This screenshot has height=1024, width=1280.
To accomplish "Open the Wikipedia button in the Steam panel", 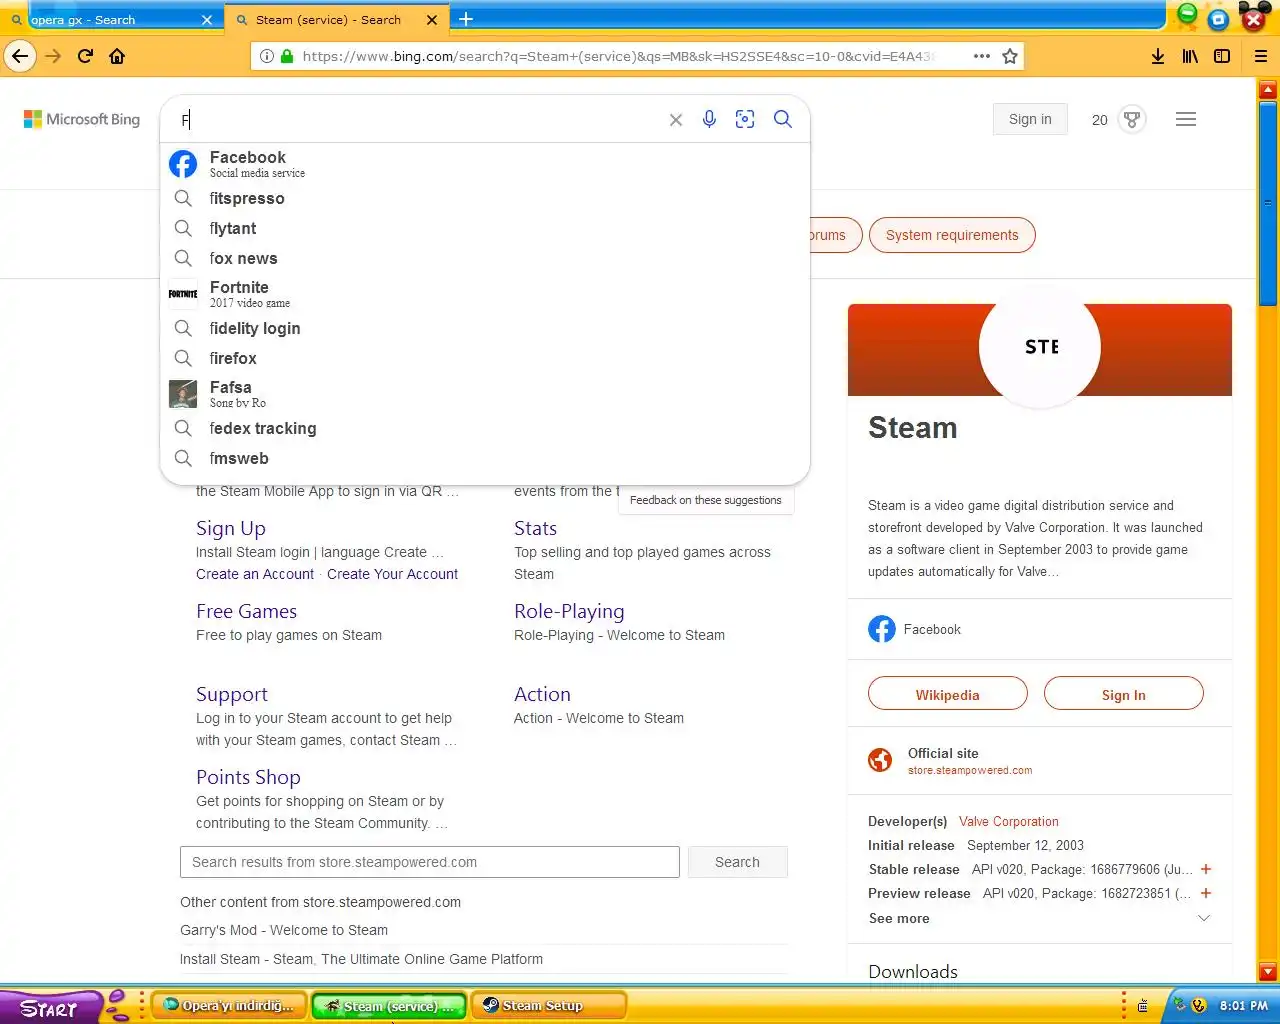I will point(948,694).
